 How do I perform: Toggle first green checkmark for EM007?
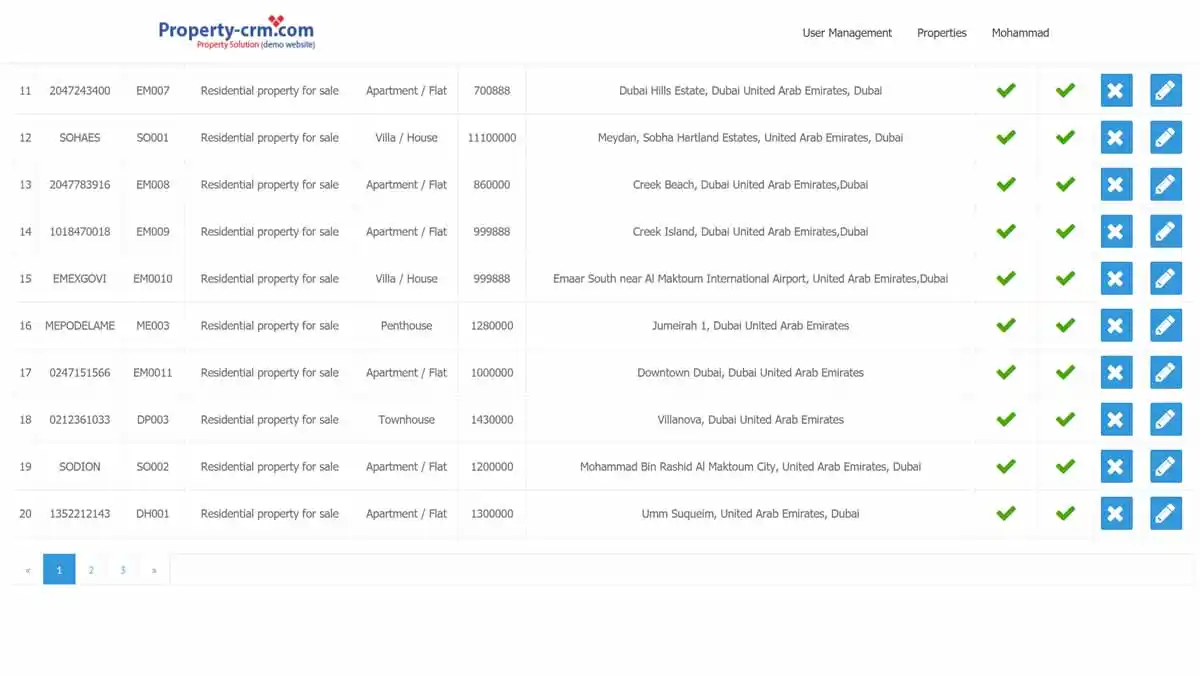(x=1006, y=91)
